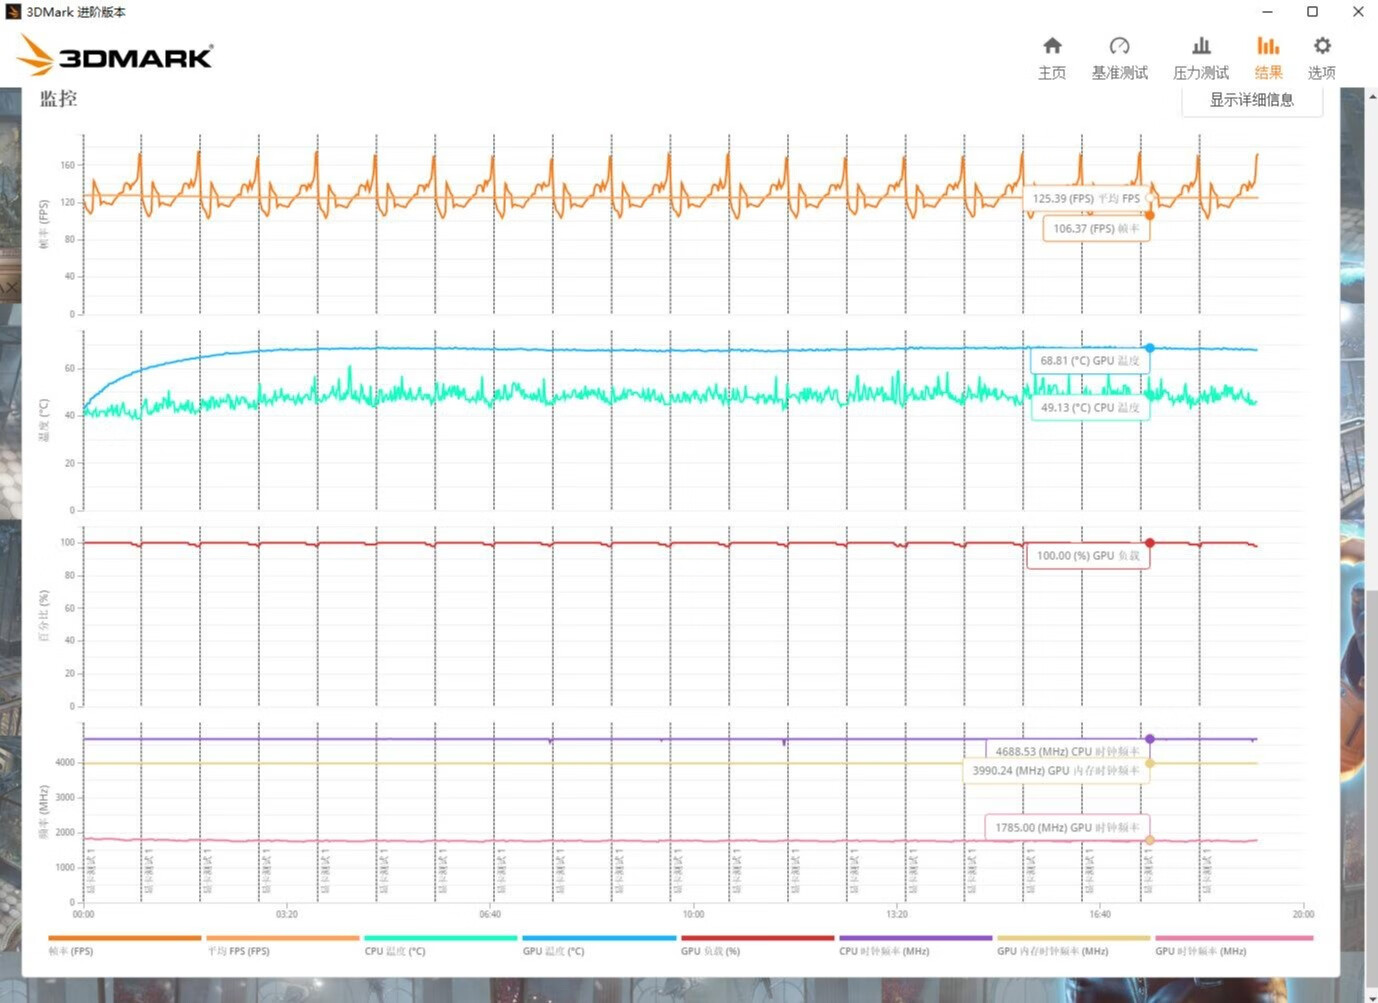Toggle the 平均 FPS legend swatch

point(282,938)
